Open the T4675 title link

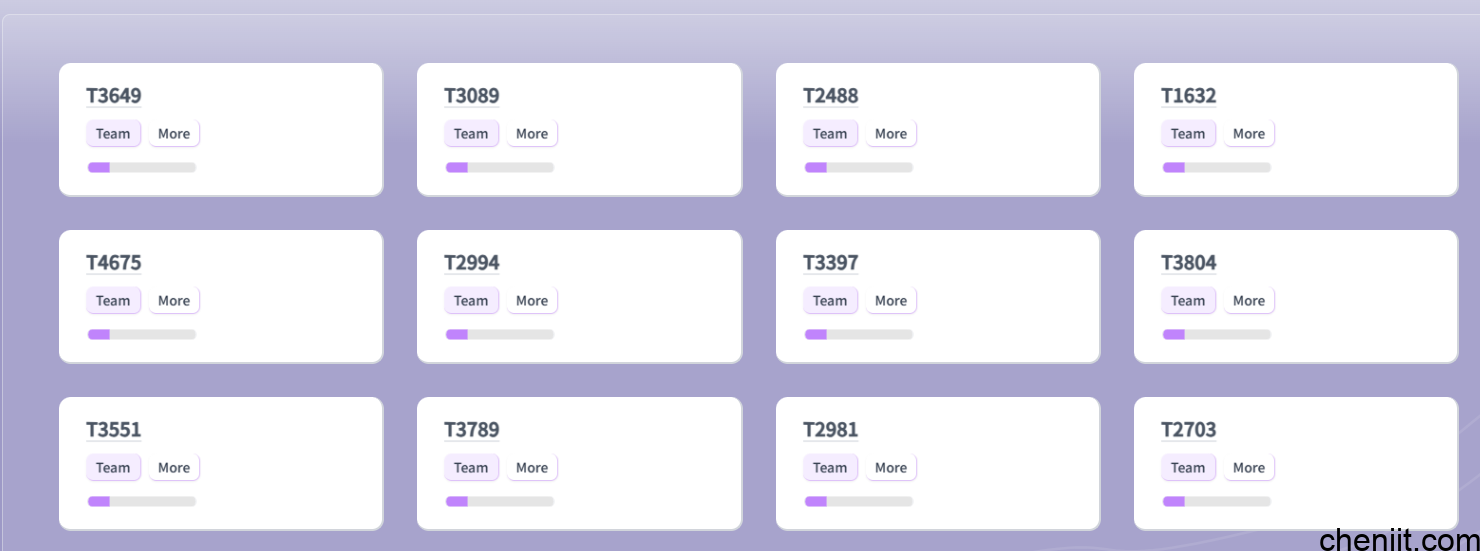tap(113, 263)
